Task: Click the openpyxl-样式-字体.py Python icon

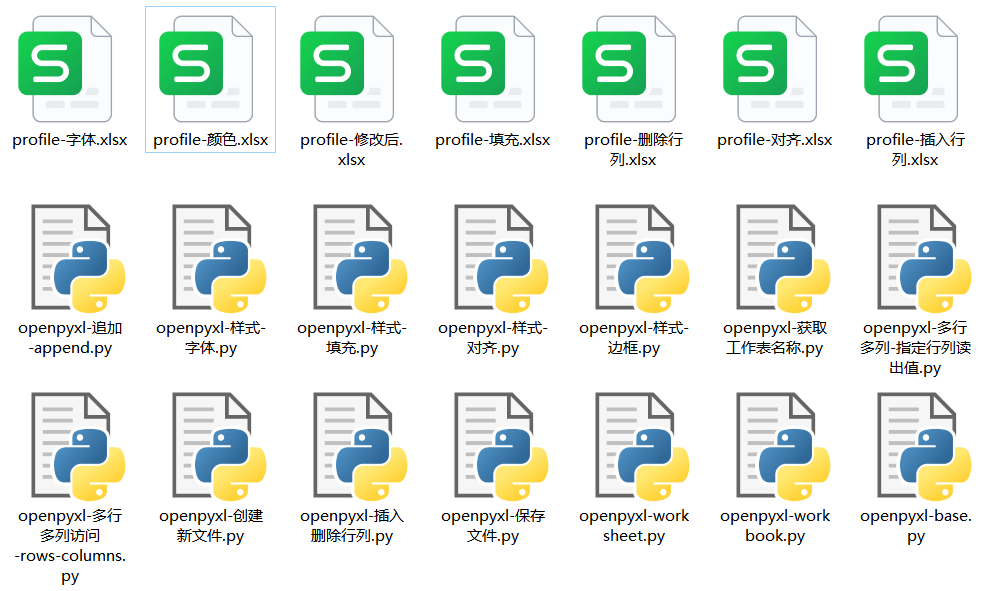Action: click(x=219, y=258)
